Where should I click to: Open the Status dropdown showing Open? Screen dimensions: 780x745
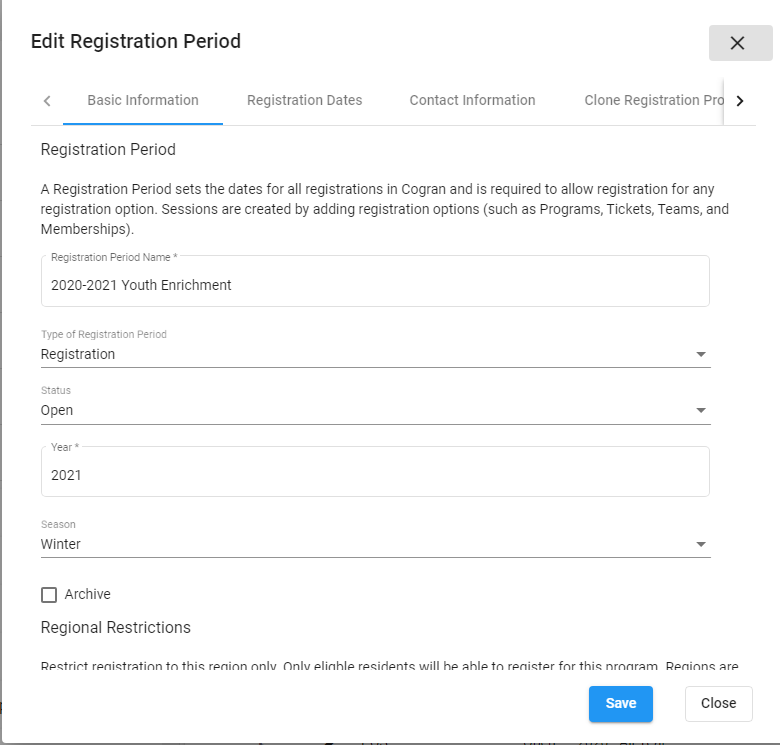tap(360, 410)
